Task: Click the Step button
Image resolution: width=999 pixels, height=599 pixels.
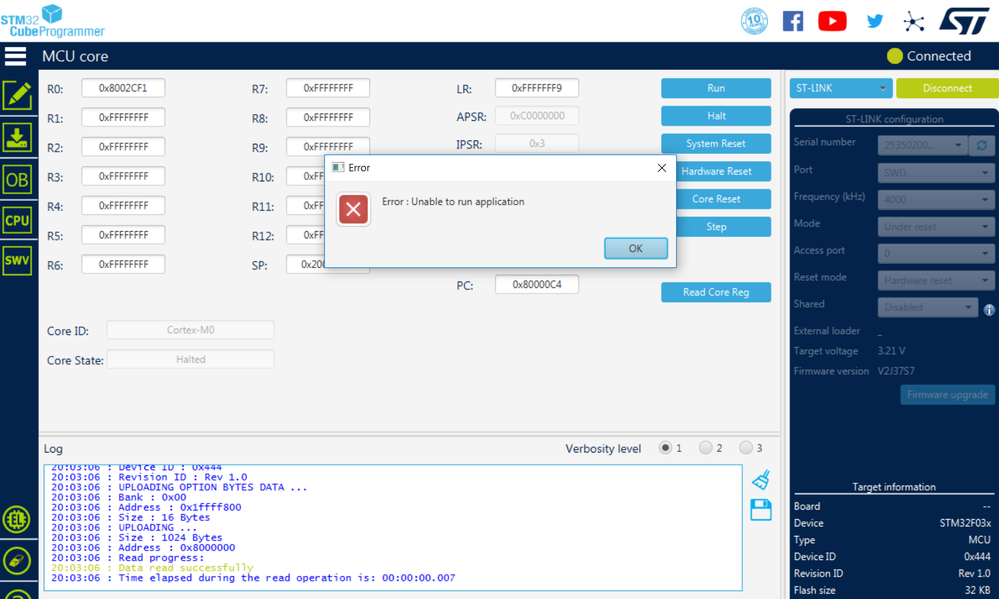Action: tap(723, 226)
